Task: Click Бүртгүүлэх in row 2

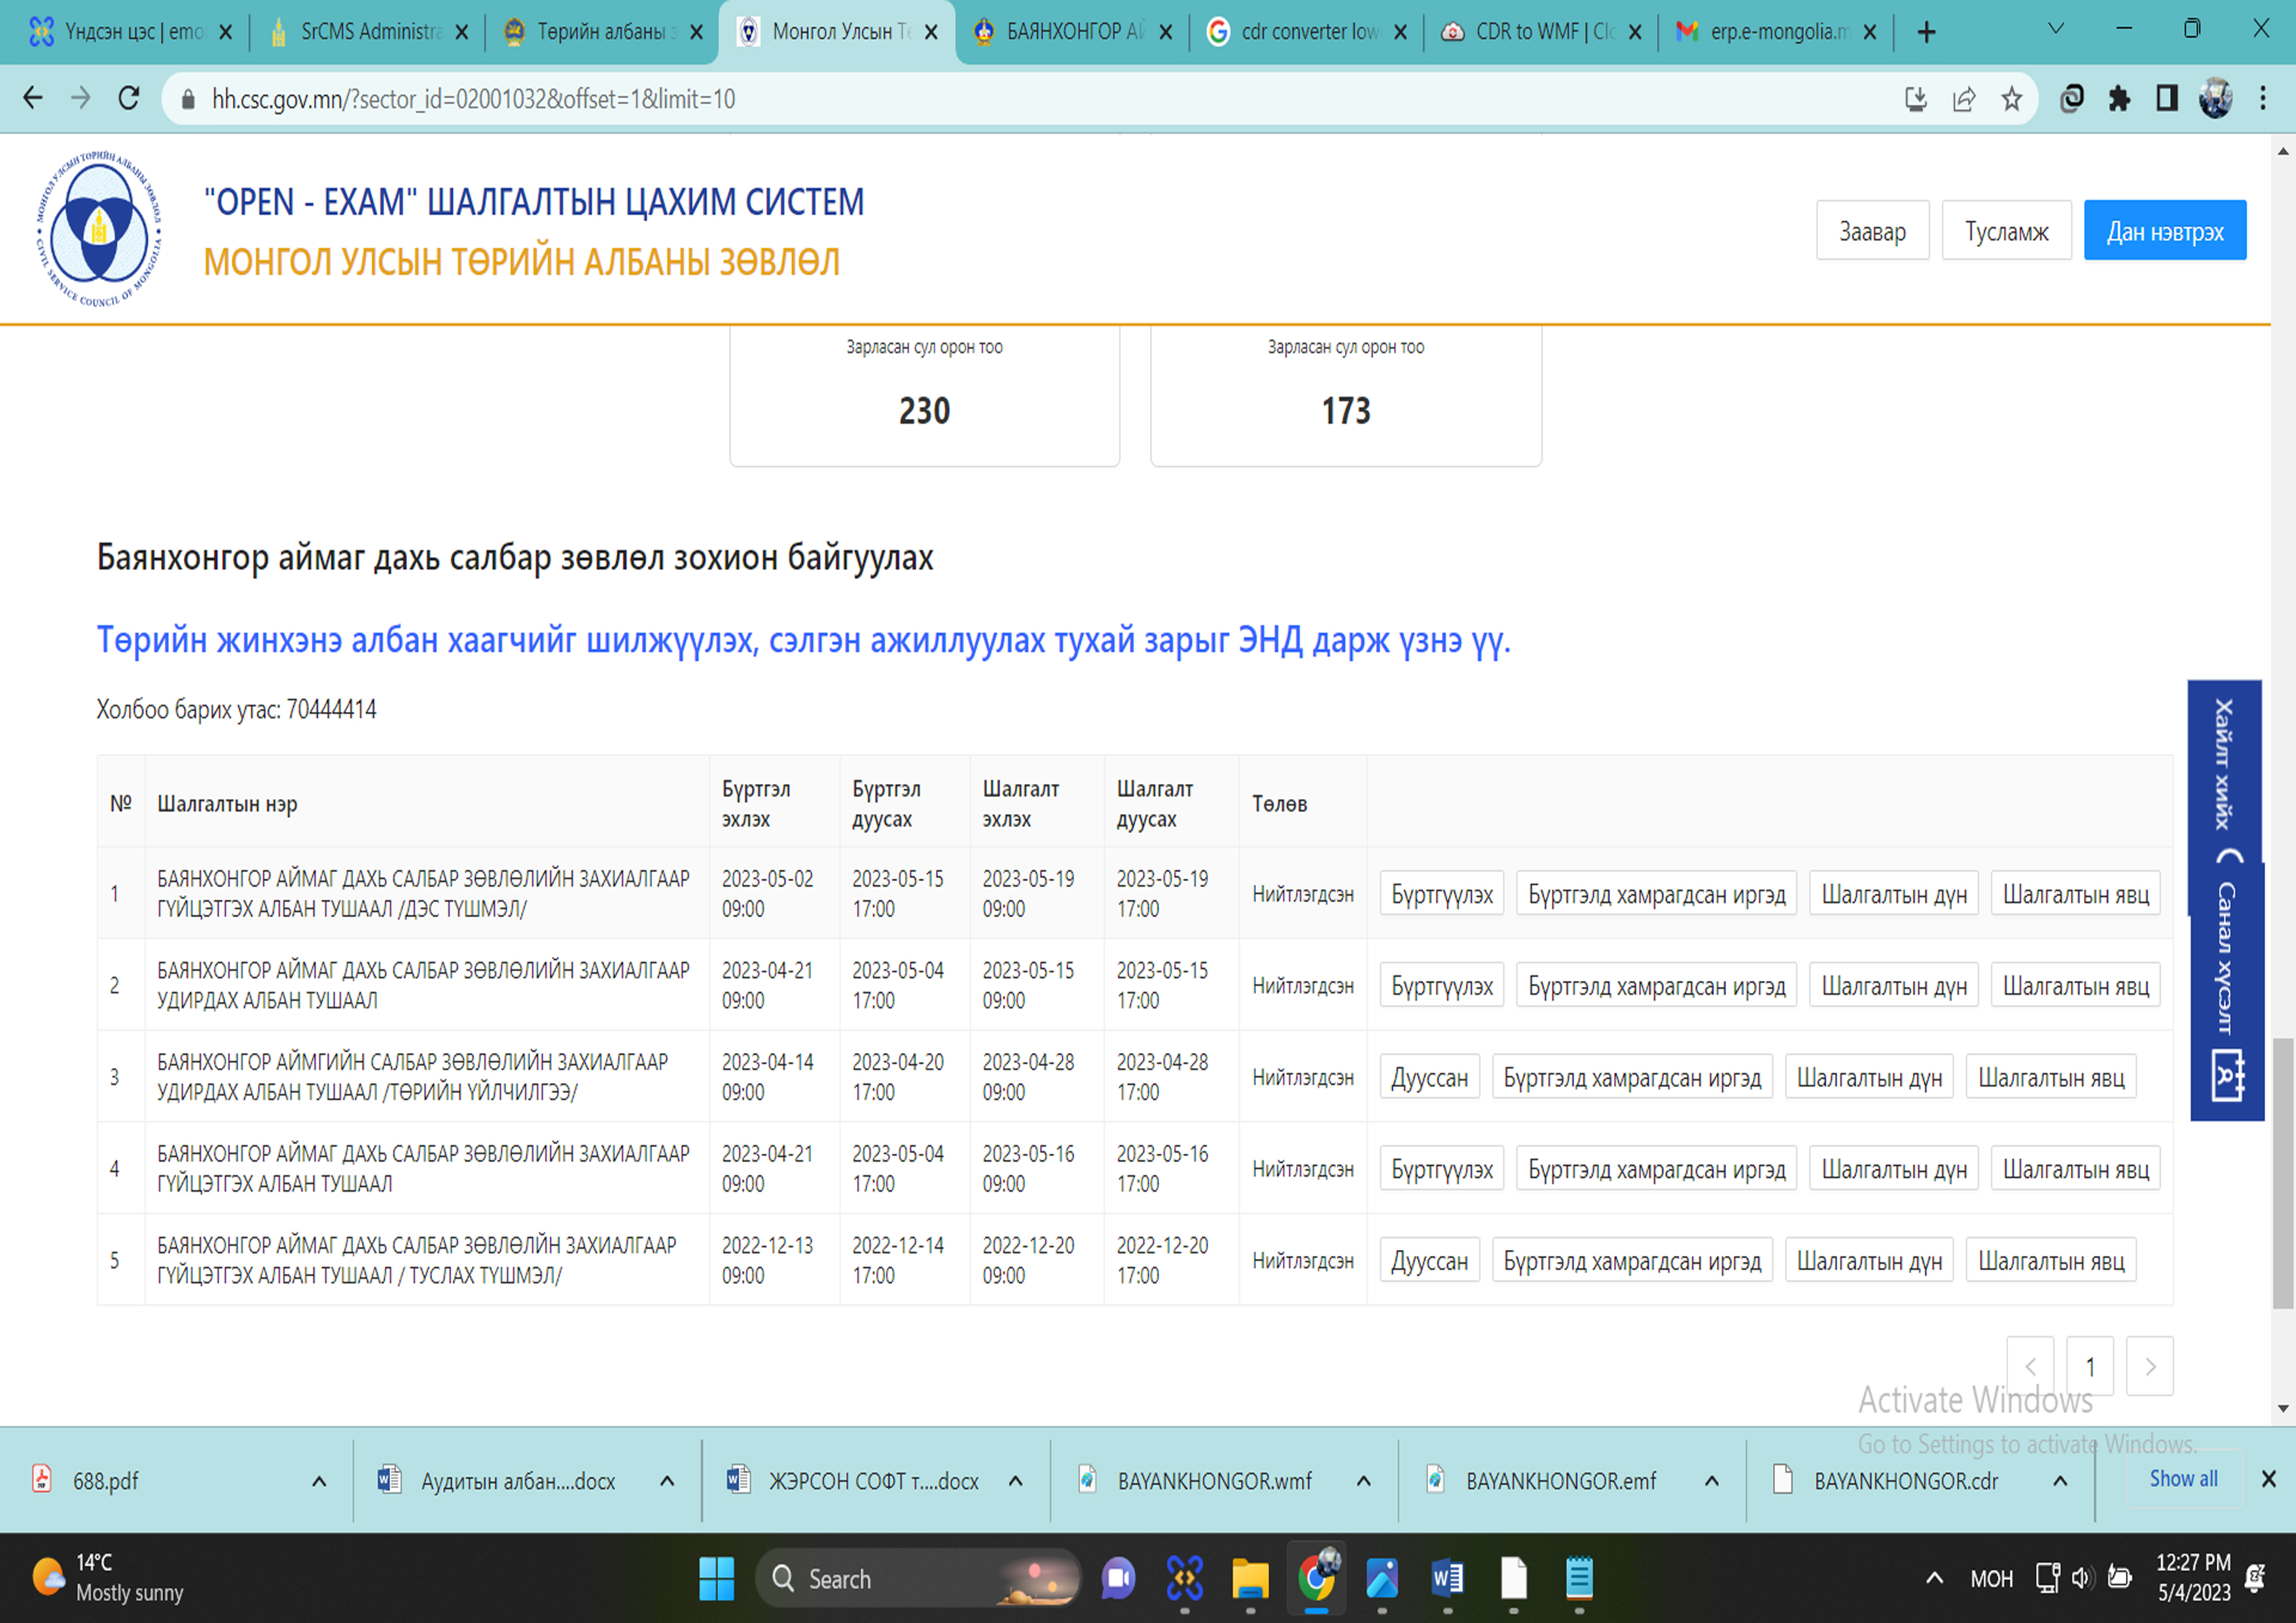Action: tap(1441, 986)
